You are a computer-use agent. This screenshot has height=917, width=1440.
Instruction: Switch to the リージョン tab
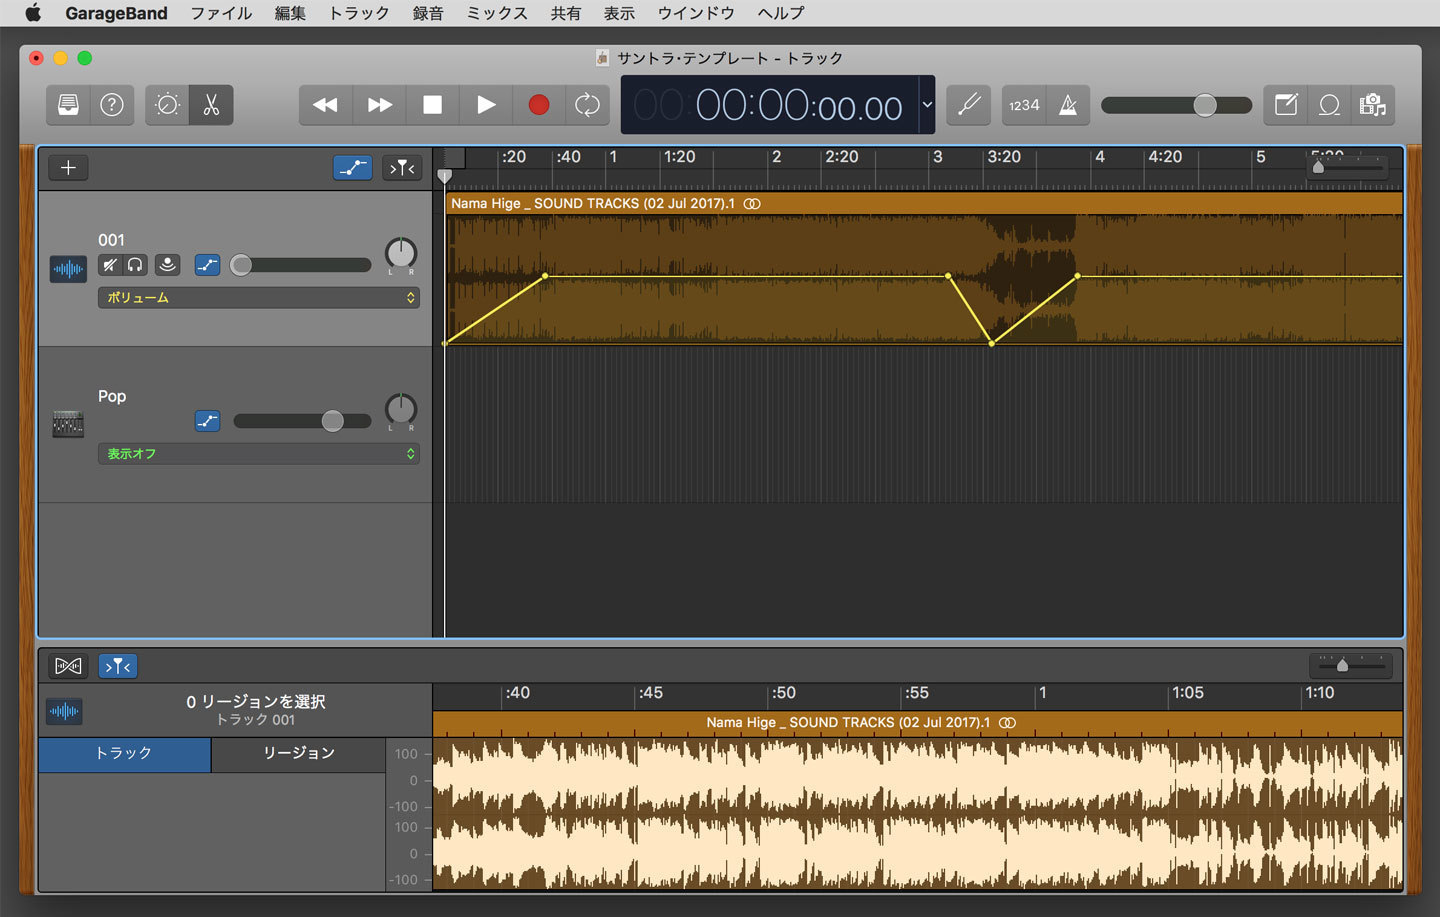tap(298, 753)
